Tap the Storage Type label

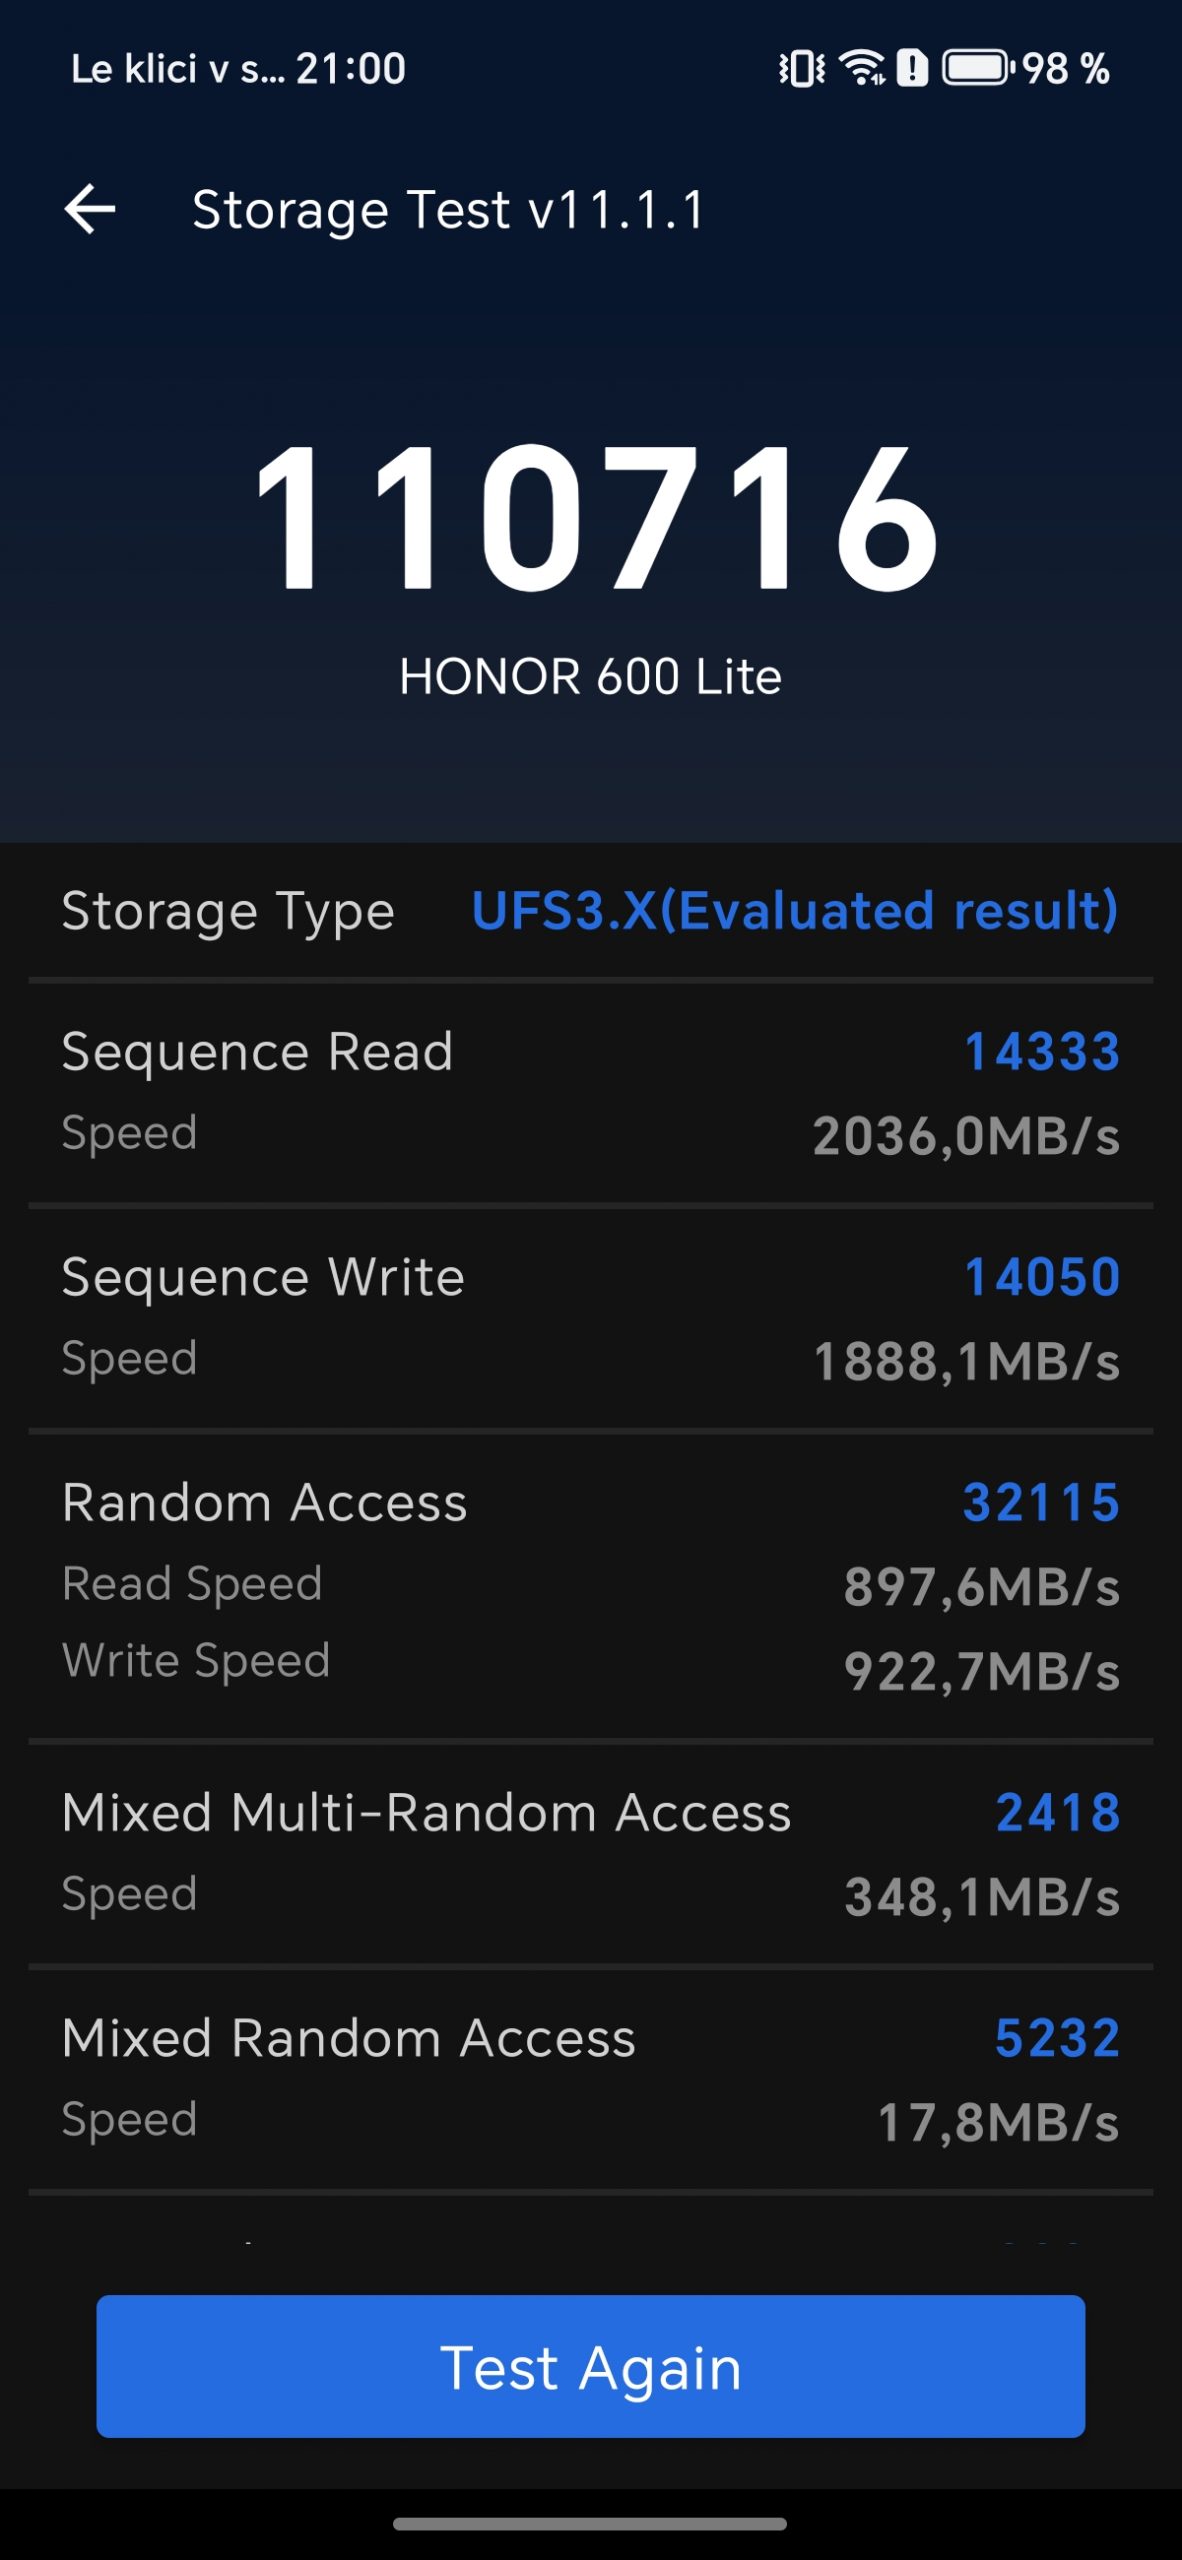point(228,911)
